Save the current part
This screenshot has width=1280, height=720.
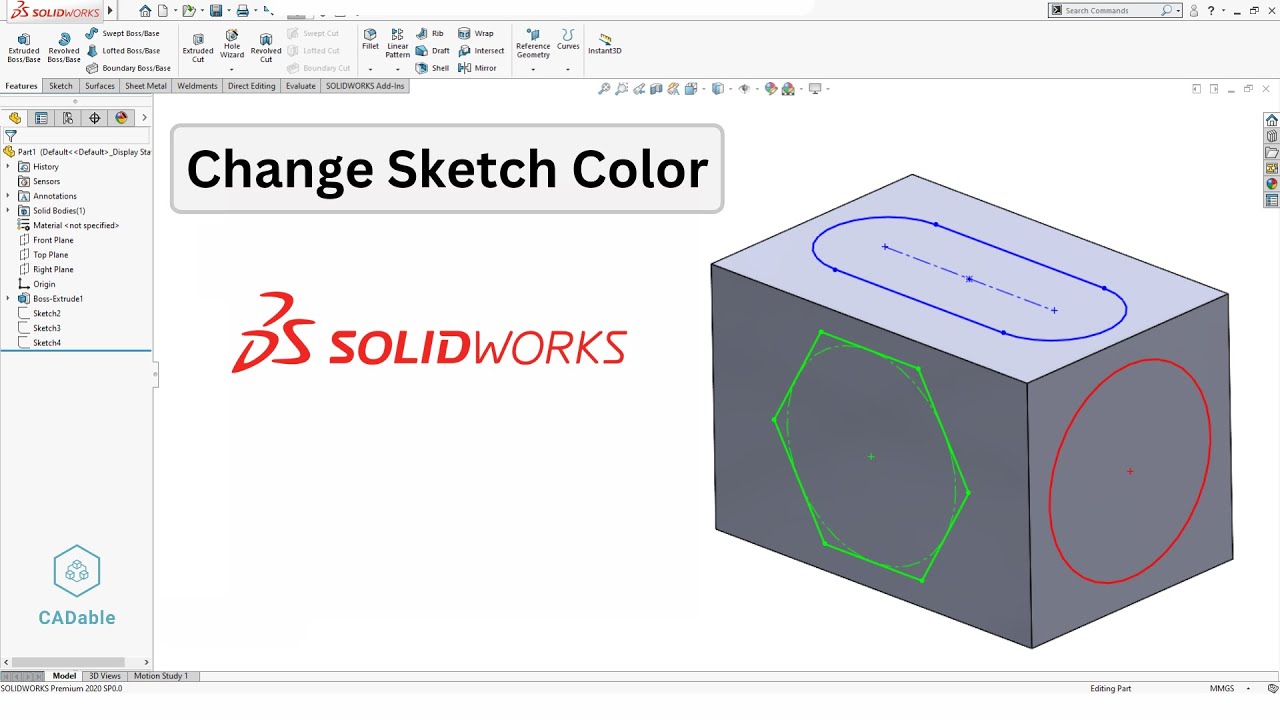pos(216,10)
